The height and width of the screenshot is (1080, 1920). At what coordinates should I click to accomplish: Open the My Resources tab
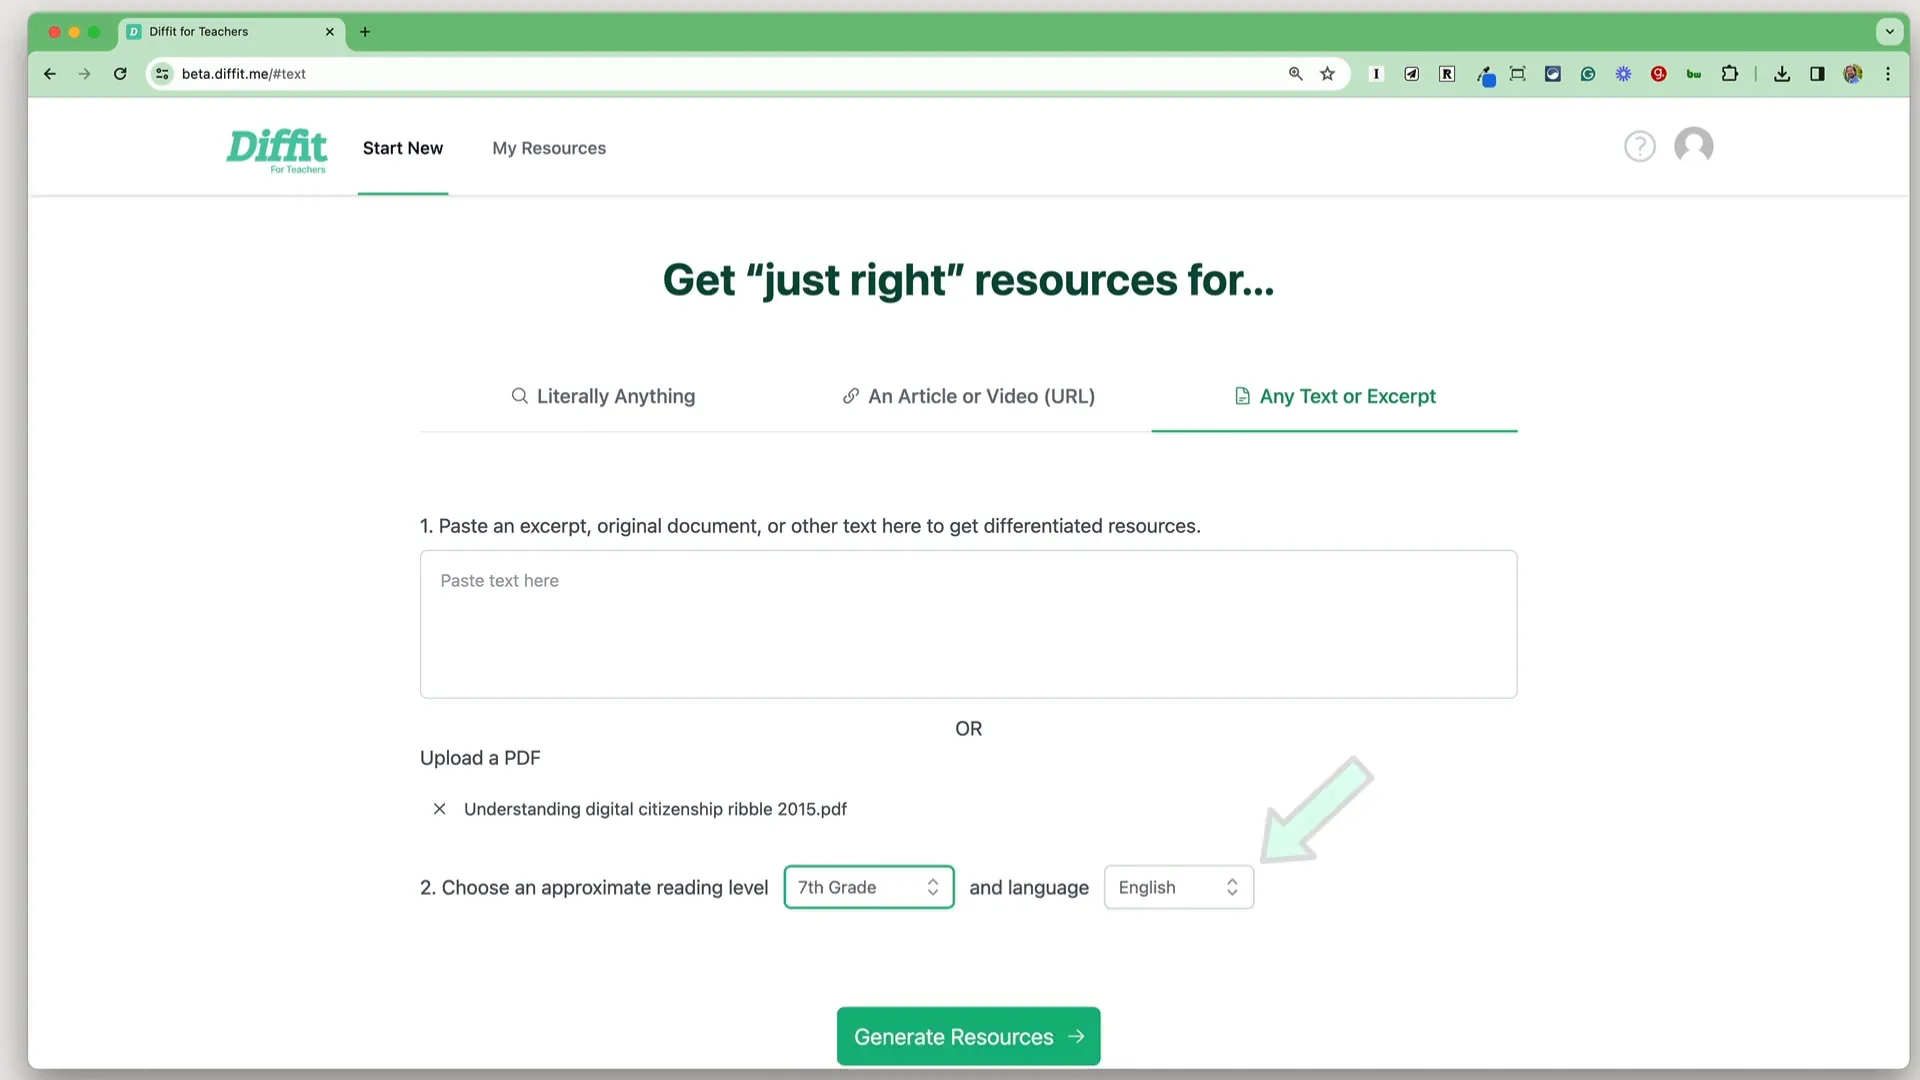(x=549, y=148)
